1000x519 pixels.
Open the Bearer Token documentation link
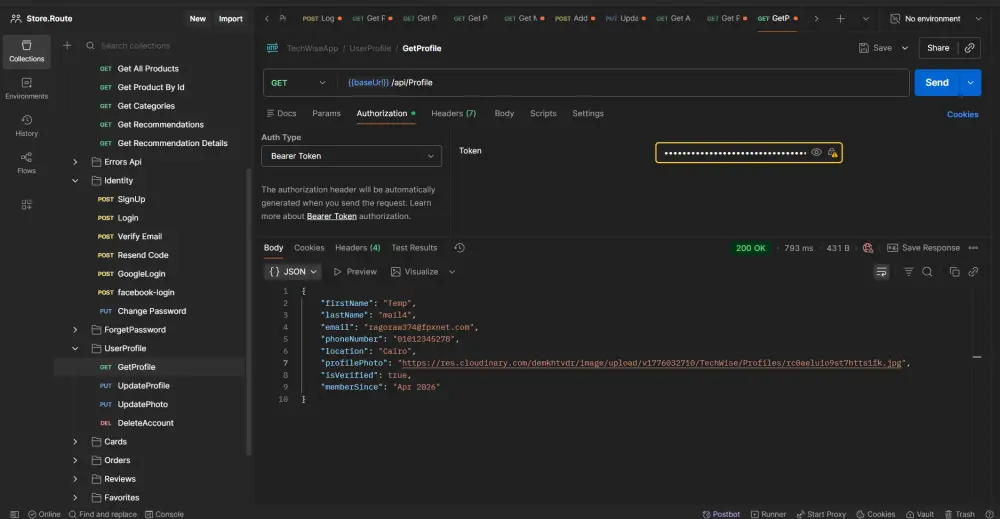332,216
